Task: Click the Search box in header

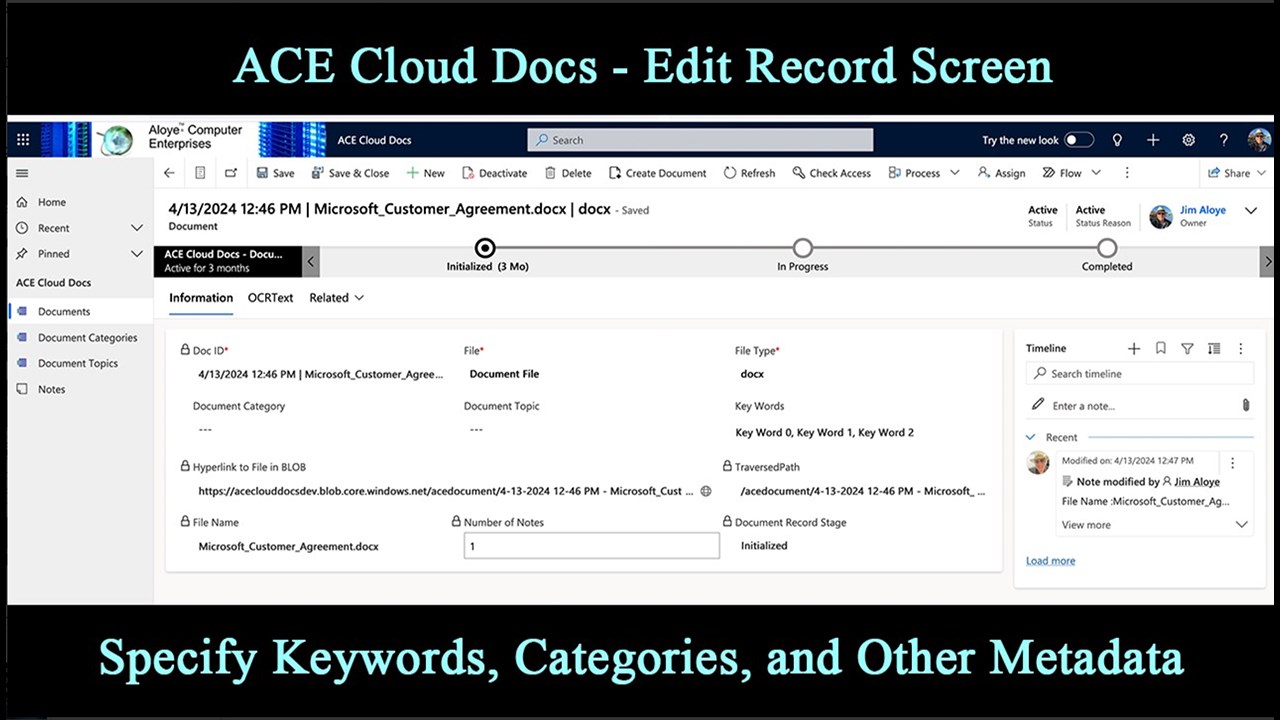Action: (700, 140)
